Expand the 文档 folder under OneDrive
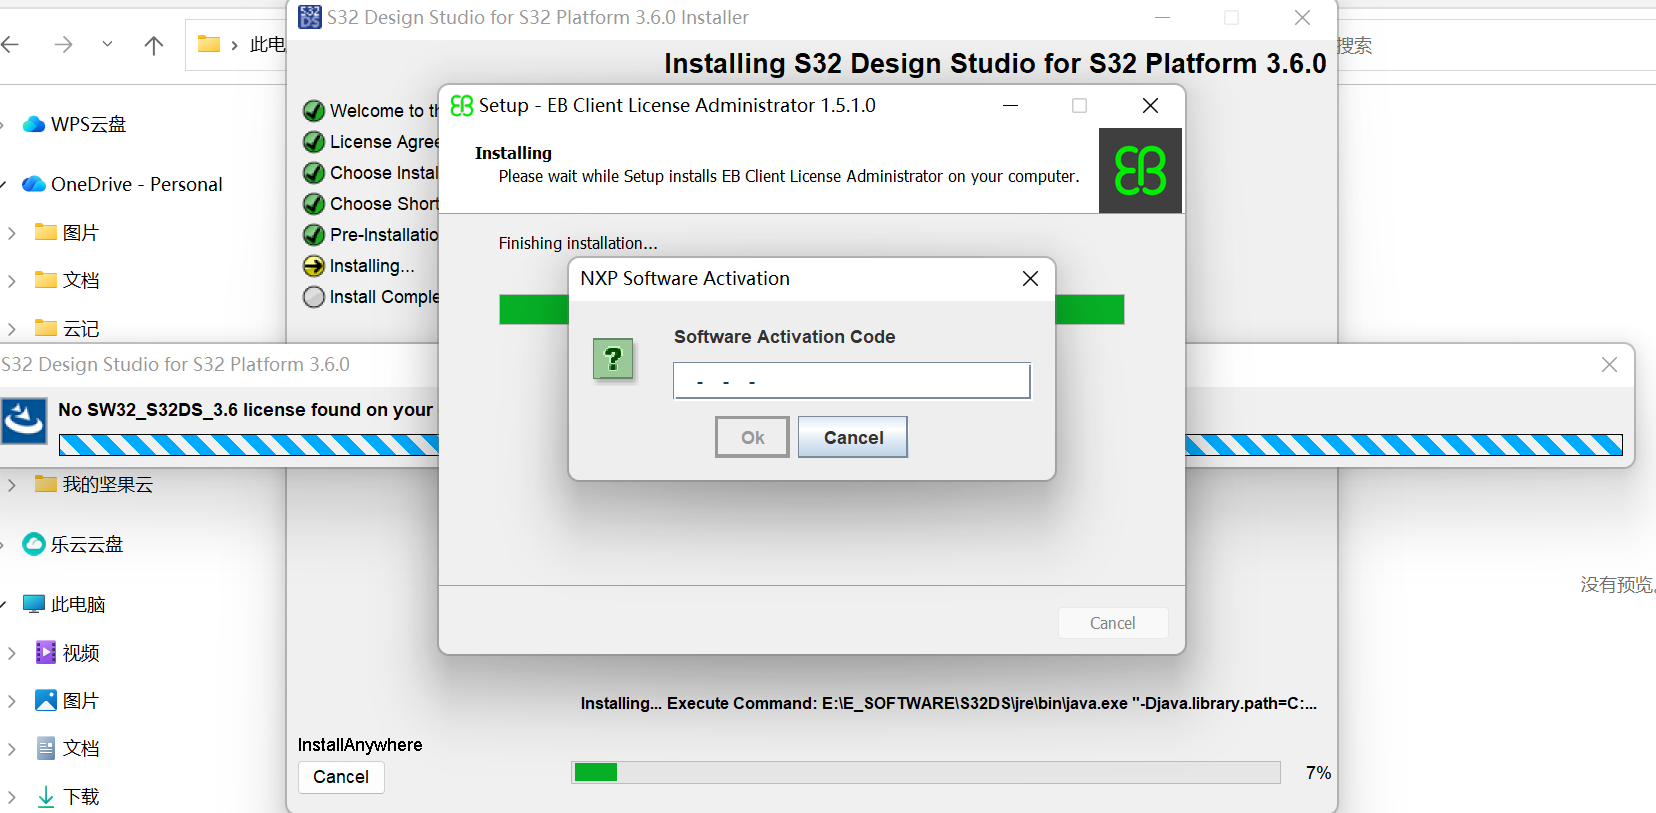Screen dimensions: 1656x813 click(11, 281)
